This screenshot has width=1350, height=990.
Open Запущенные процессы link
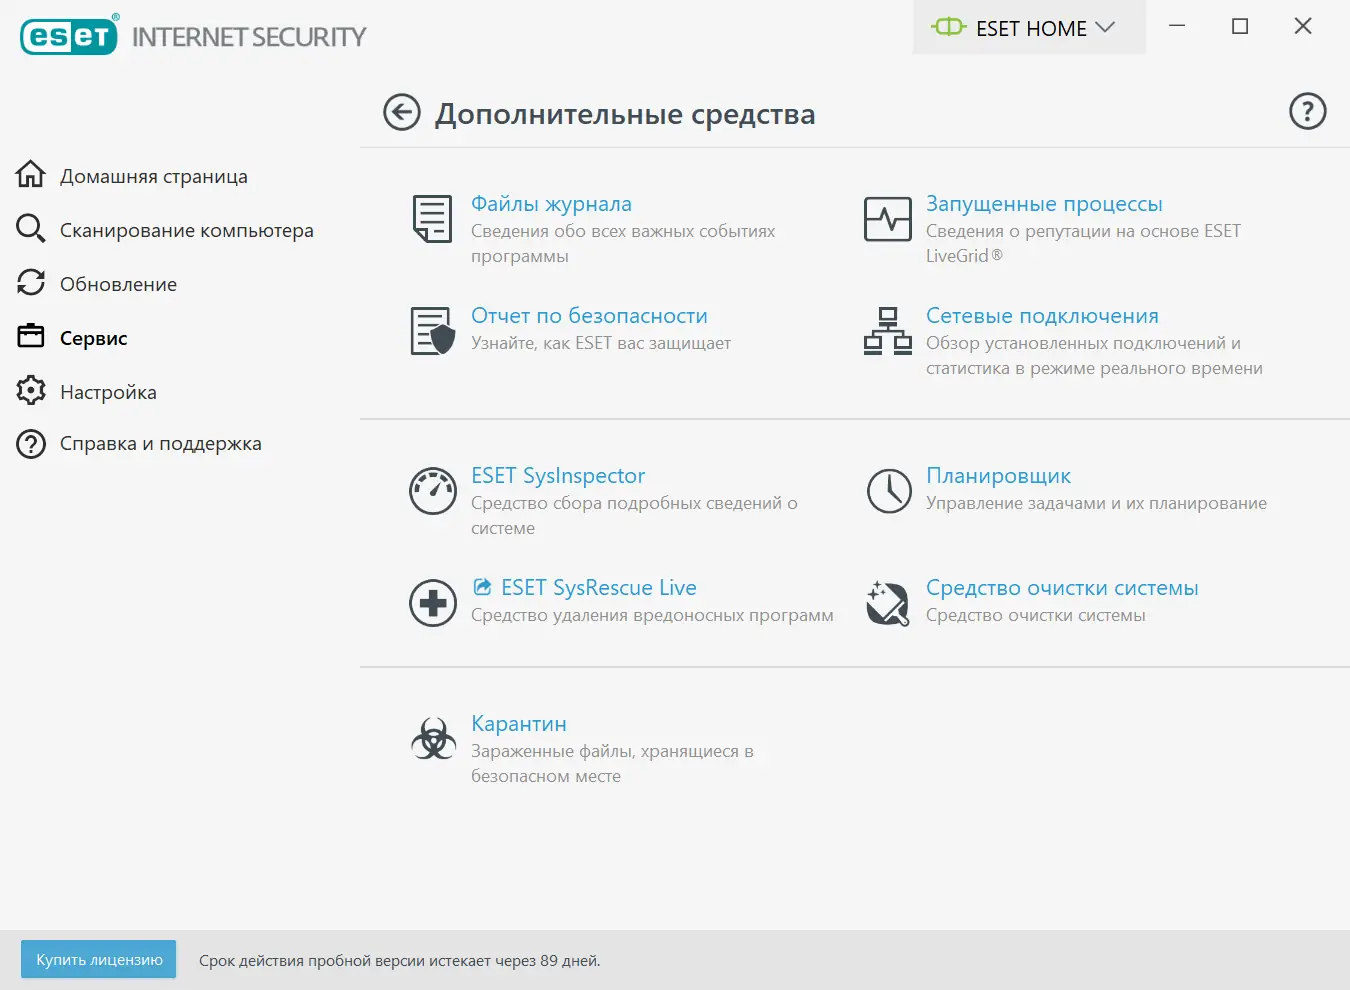(x=1044, y=204)
